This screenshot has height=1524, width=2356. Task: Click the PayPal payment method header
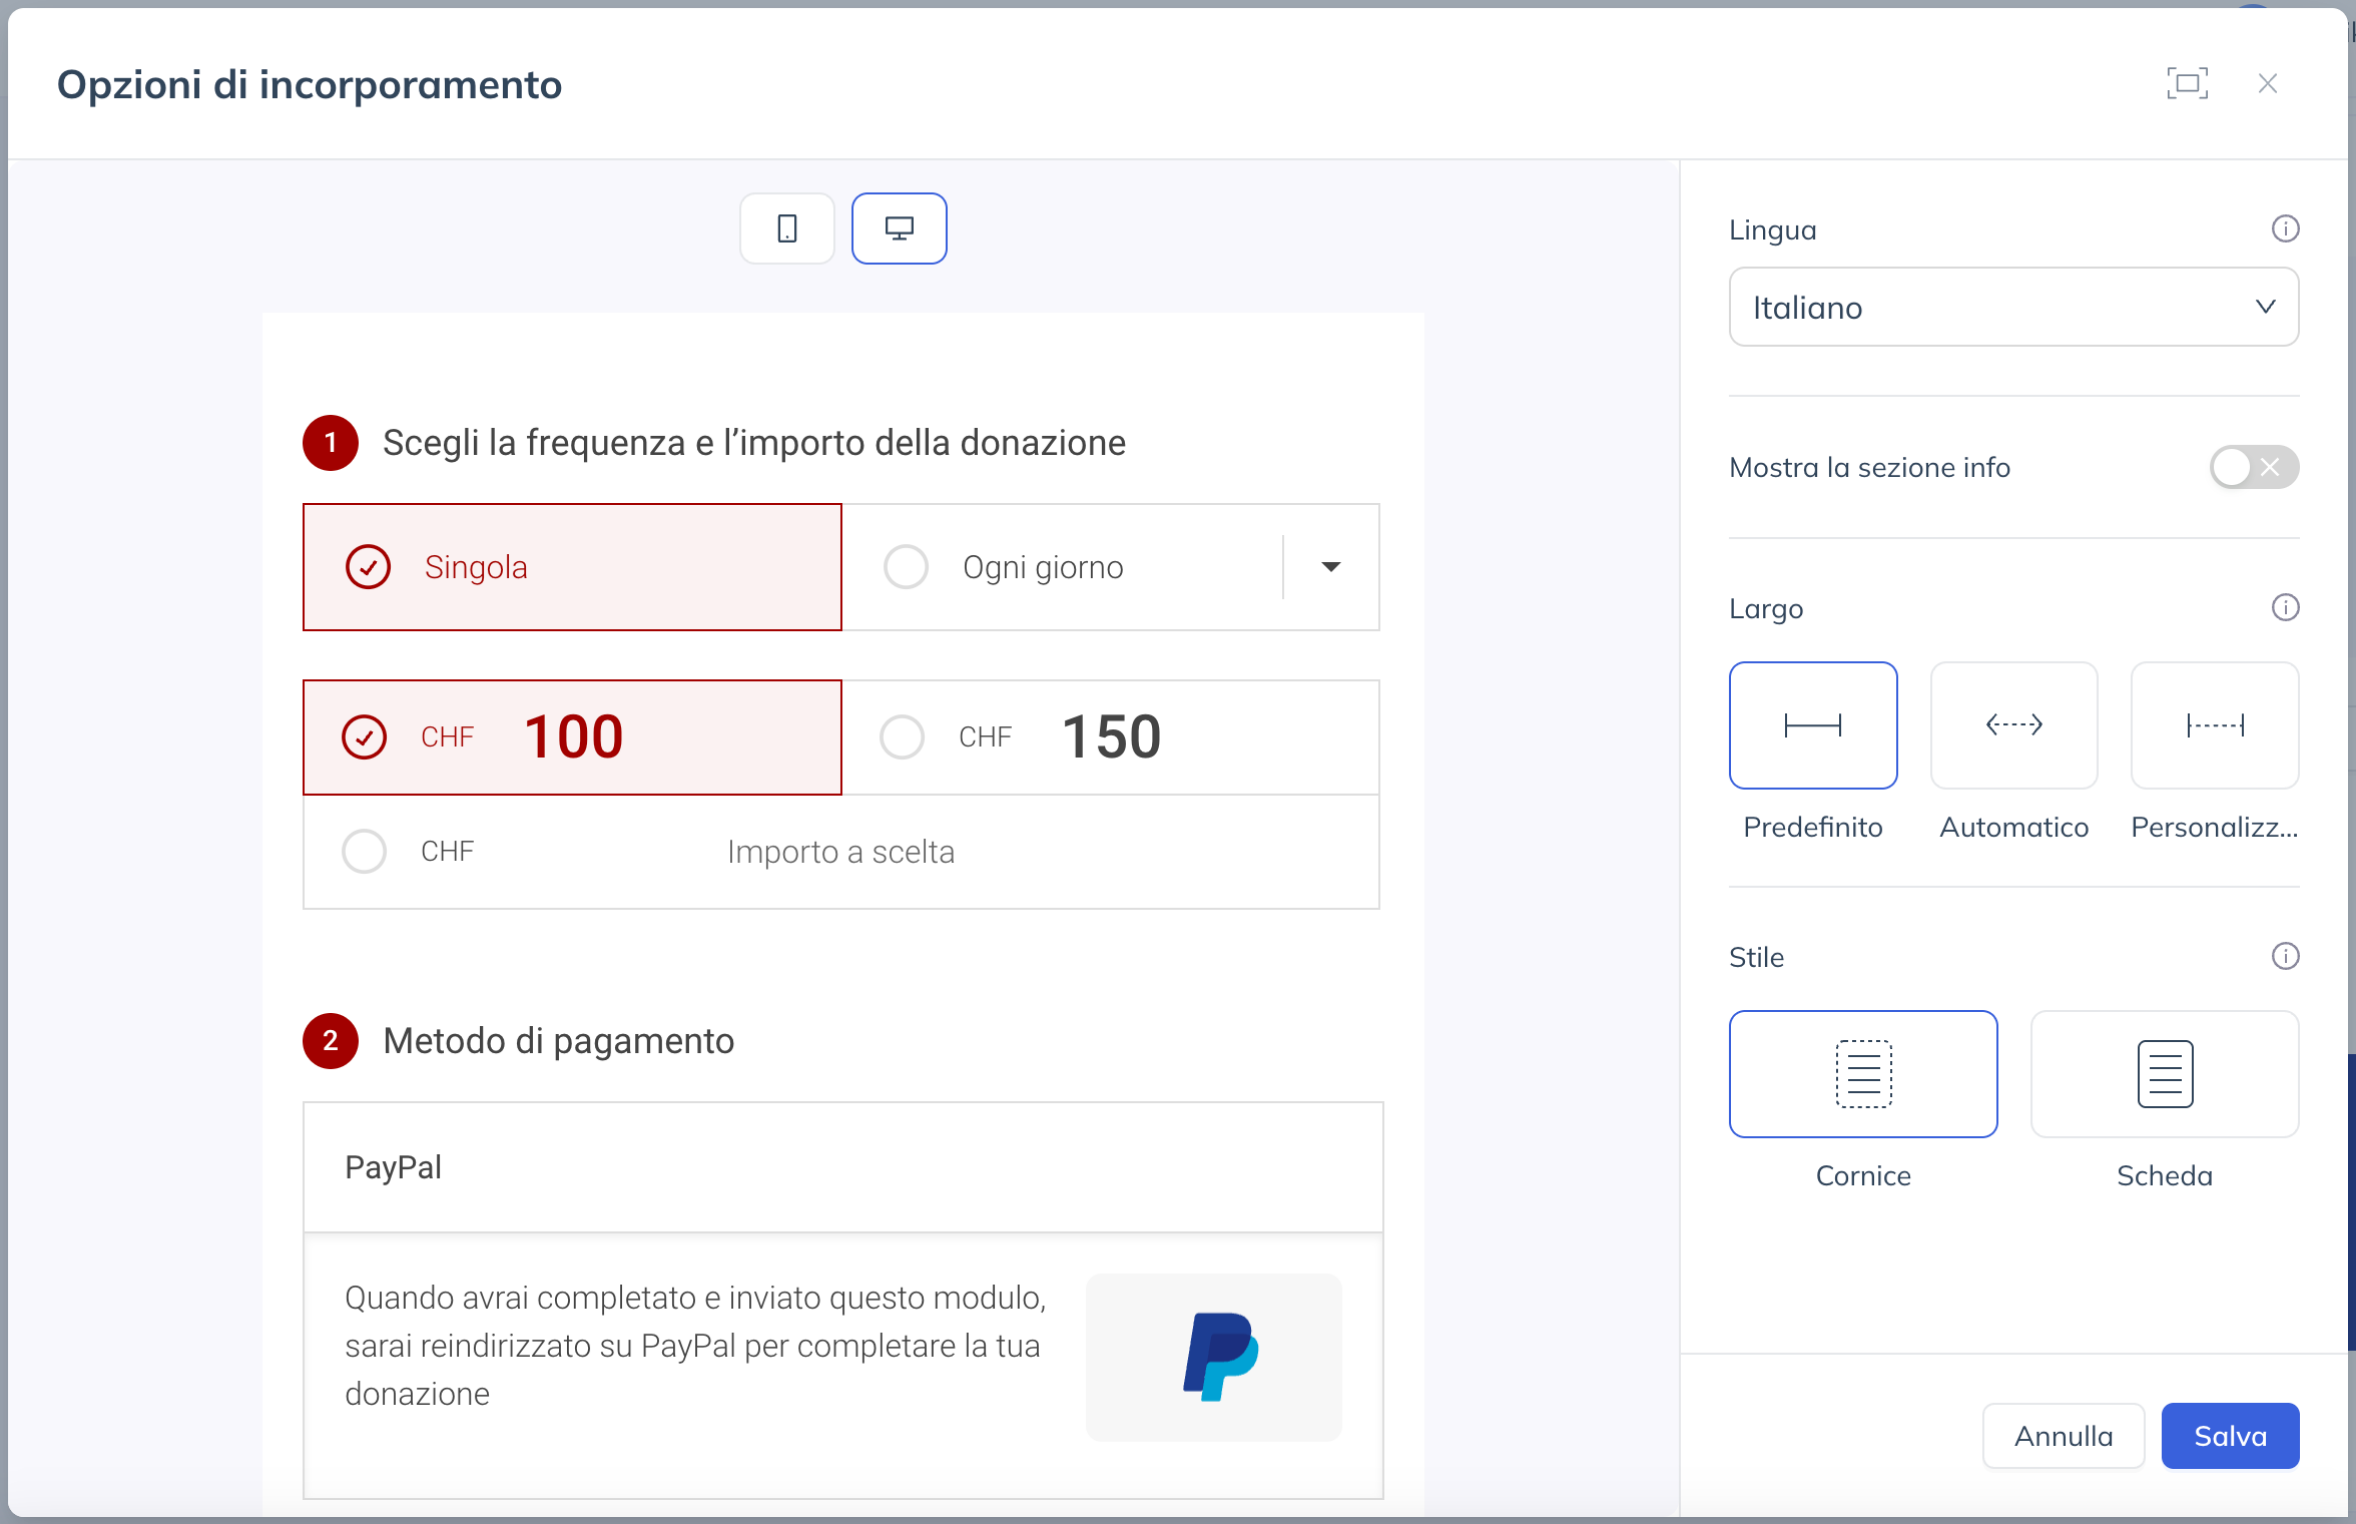[x=843, y=1168]
